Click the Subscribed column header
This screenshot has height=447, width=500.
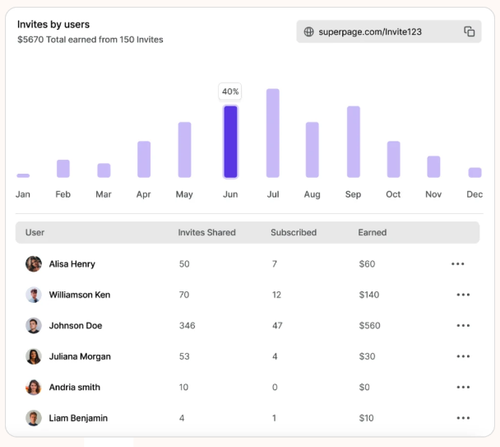click(x=293, y=232)
